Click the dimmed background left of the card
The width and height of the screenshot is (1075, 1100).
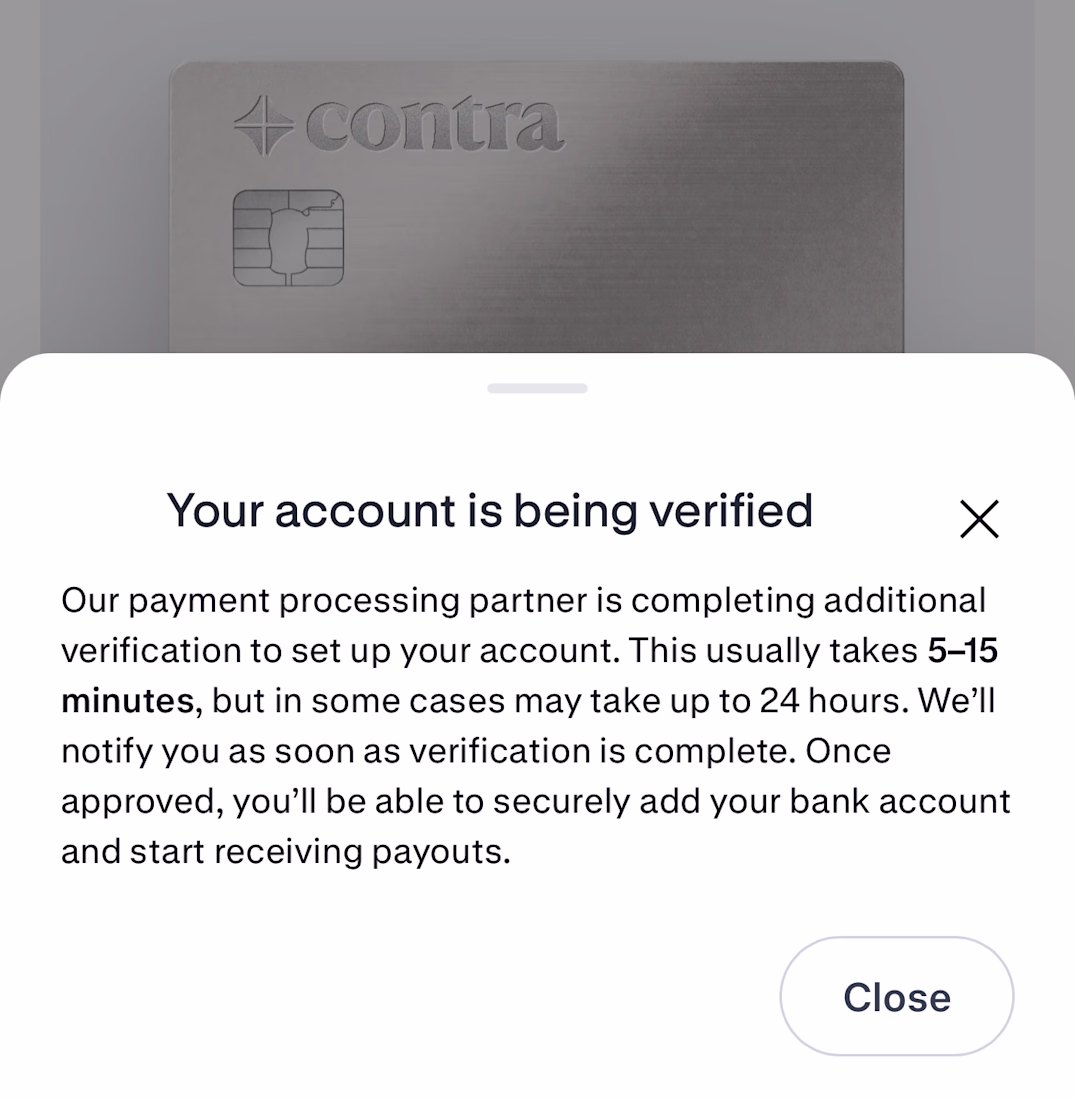84,210
